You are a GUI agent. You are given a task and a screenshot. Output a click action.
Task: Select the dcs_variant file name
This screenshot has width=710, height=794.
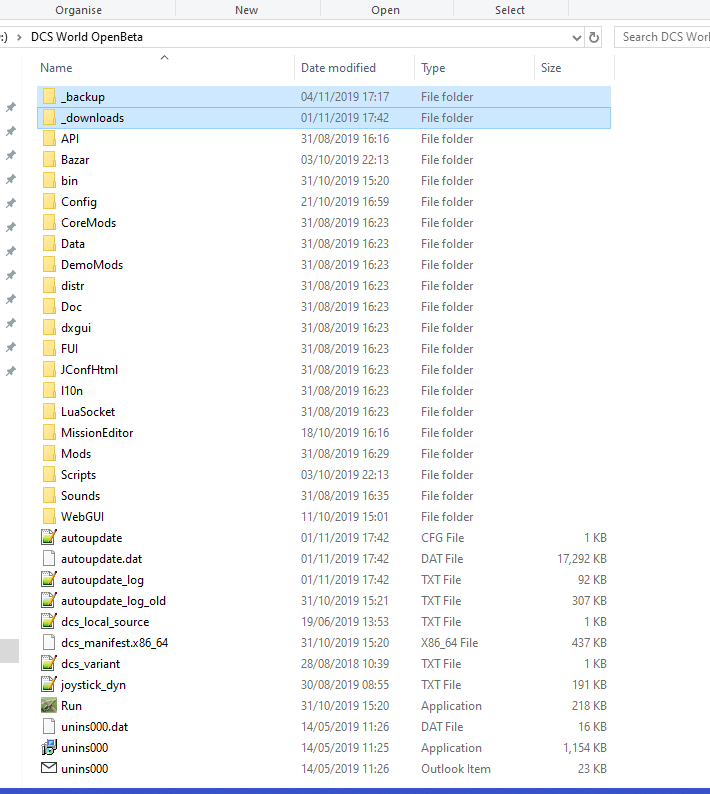[x=90, y=664]
